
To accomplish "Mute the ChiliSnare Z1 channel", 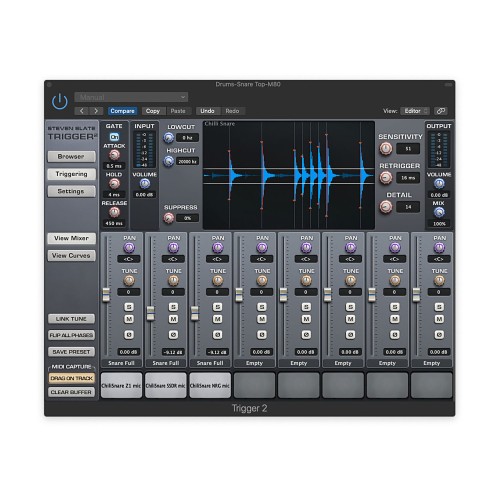I will click(x=129, y=319).
